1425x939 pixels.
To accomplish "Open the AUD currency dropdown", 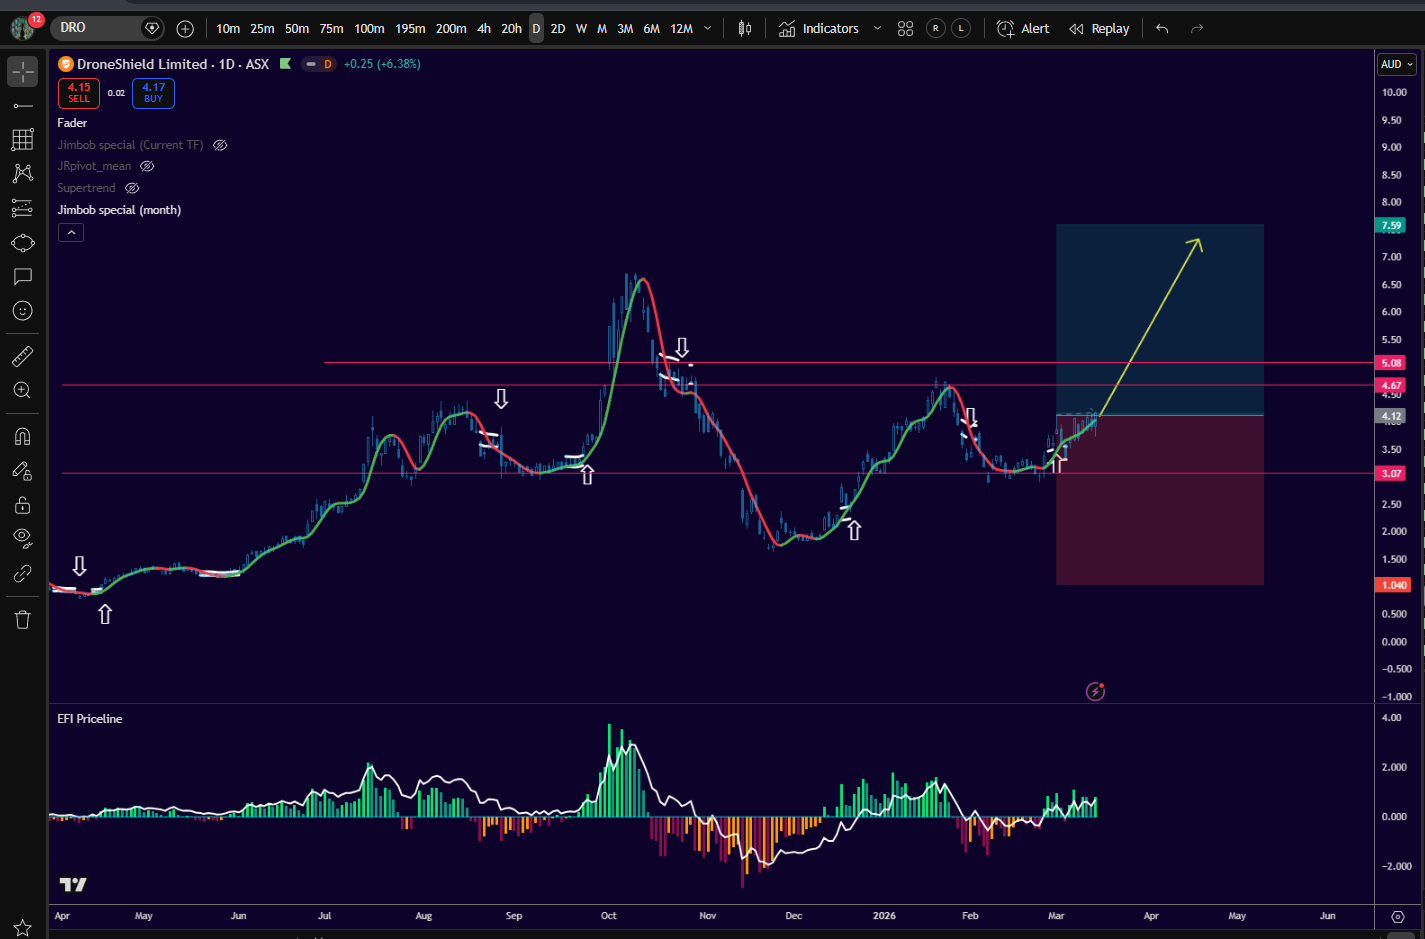I will (1396, 64).
